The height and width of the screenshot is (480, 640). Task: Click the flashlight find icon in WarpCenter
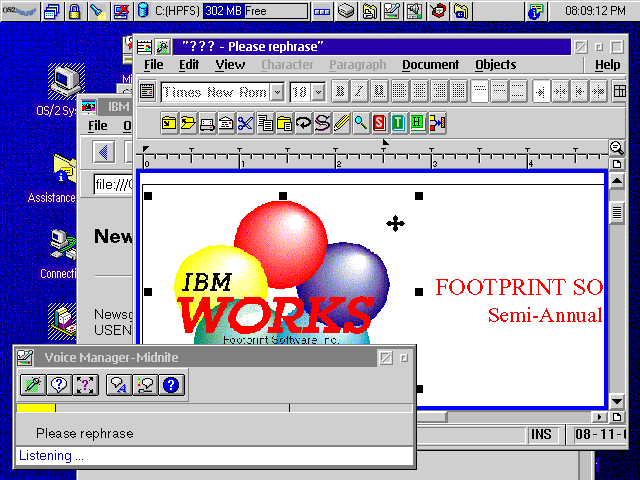coord(98,11)
